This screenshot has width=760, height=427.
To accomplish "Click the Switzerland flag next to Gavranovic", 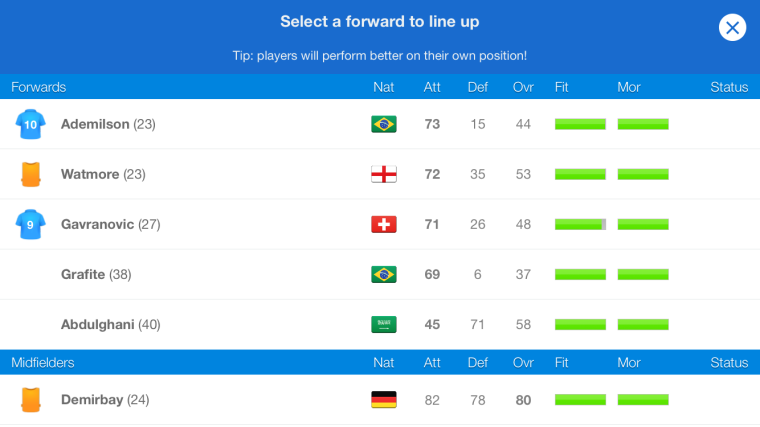I will [384, 224].
